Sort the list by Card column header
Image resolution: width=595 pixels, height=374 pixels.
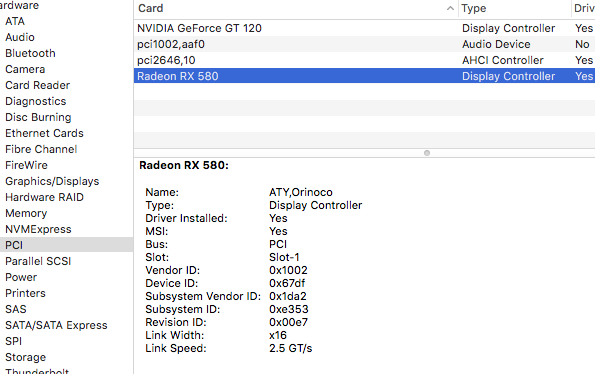151,8
